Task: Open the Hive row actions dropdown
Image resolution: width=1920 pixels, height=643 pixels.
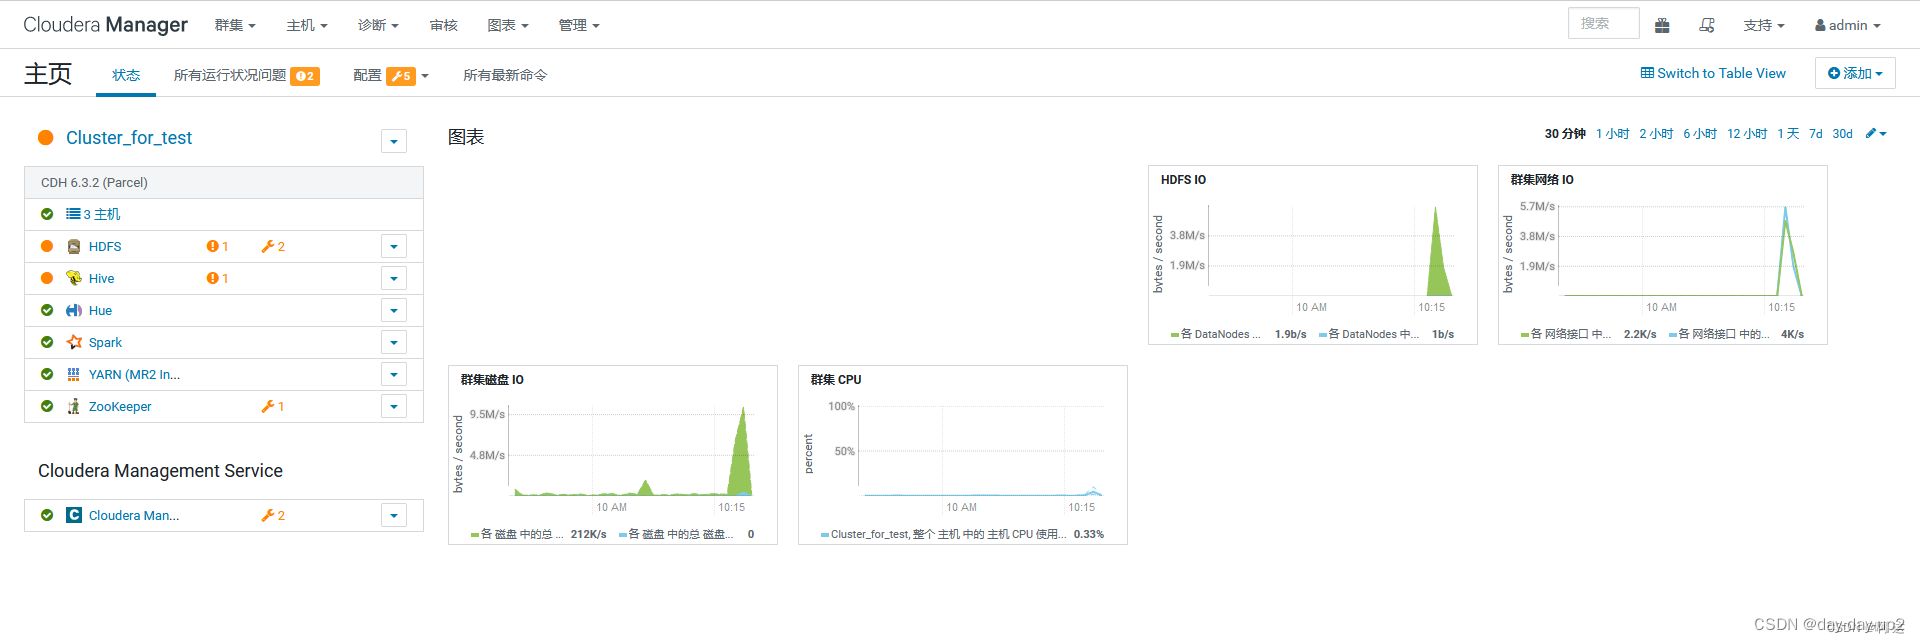Action: coord(394,278)
